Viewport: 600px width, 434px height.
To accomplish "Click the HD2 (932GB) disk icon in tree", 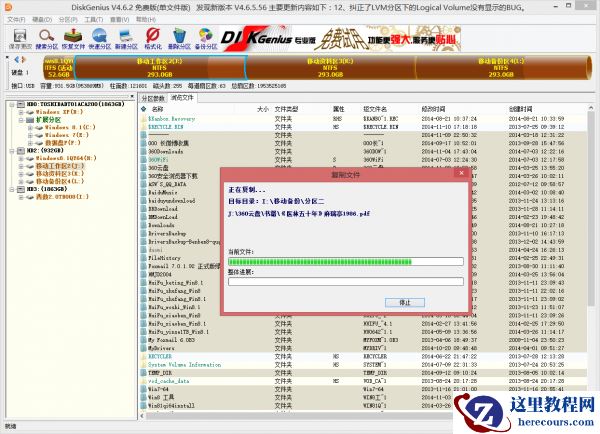I will (x=21, y=150).
